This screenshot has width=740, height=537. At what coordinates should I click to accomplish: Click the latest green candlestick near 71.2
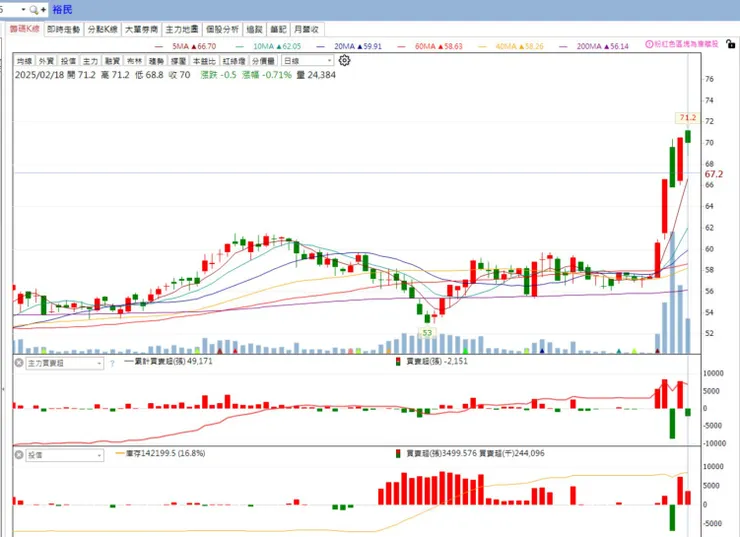688,136
